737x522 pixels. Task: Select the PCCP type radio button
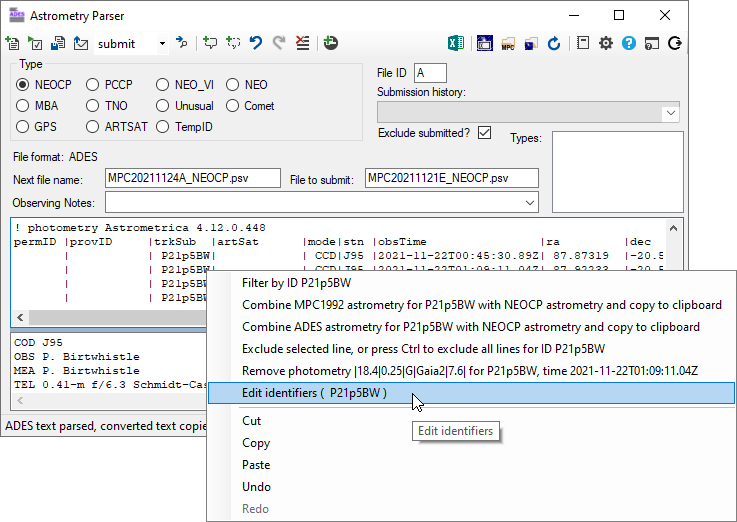(93, 85)
